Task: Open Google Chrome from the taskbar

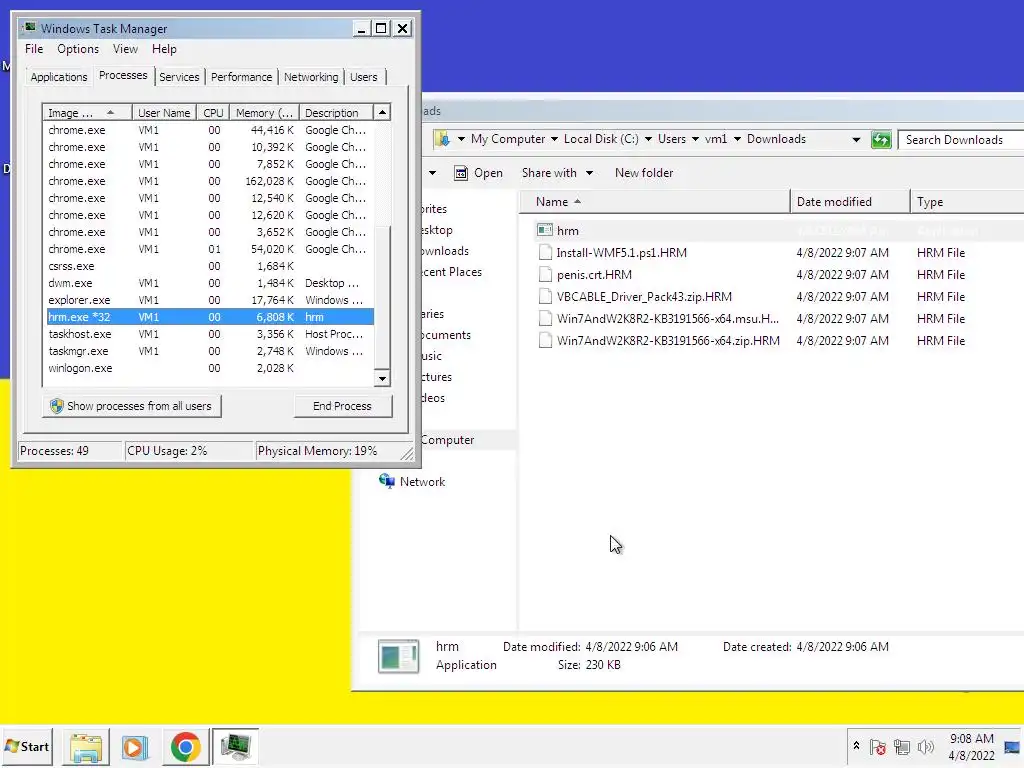Action: [185, 747]
